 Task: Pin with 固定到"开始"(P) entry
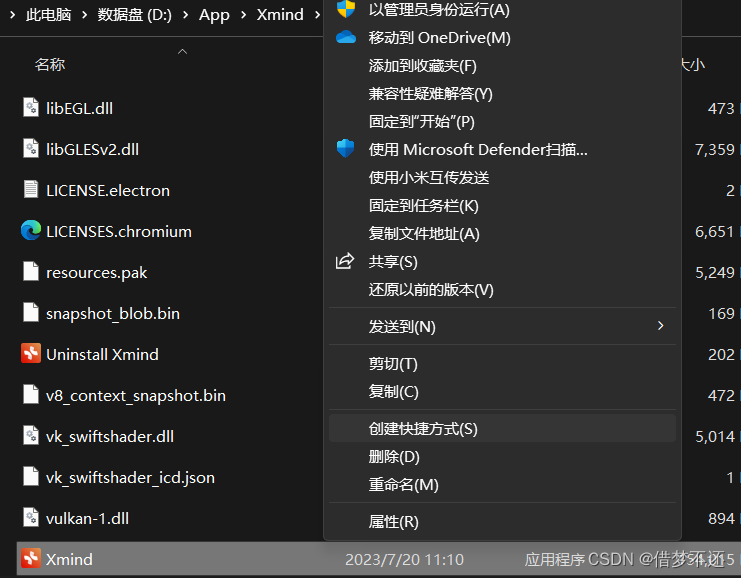(x=502, y=121)
